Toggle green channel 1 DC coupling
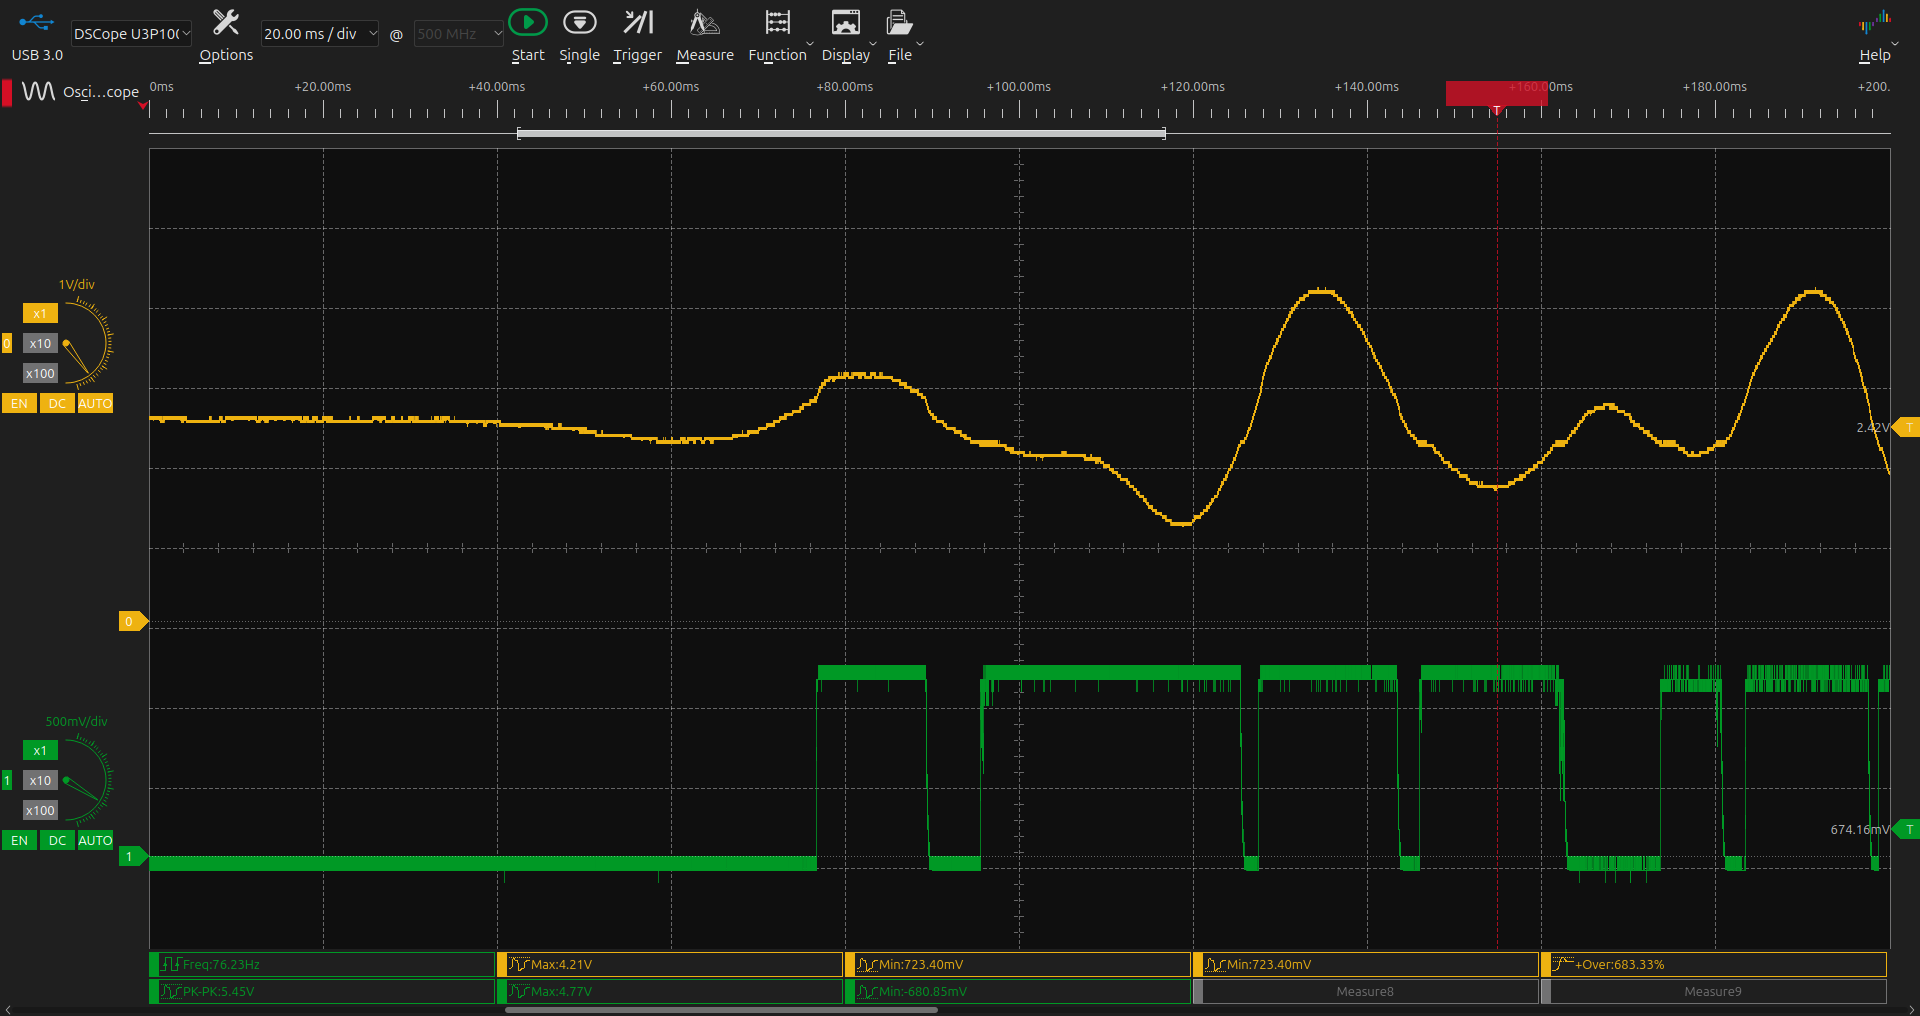The image size is (1920, 1016). coord(57,841)
